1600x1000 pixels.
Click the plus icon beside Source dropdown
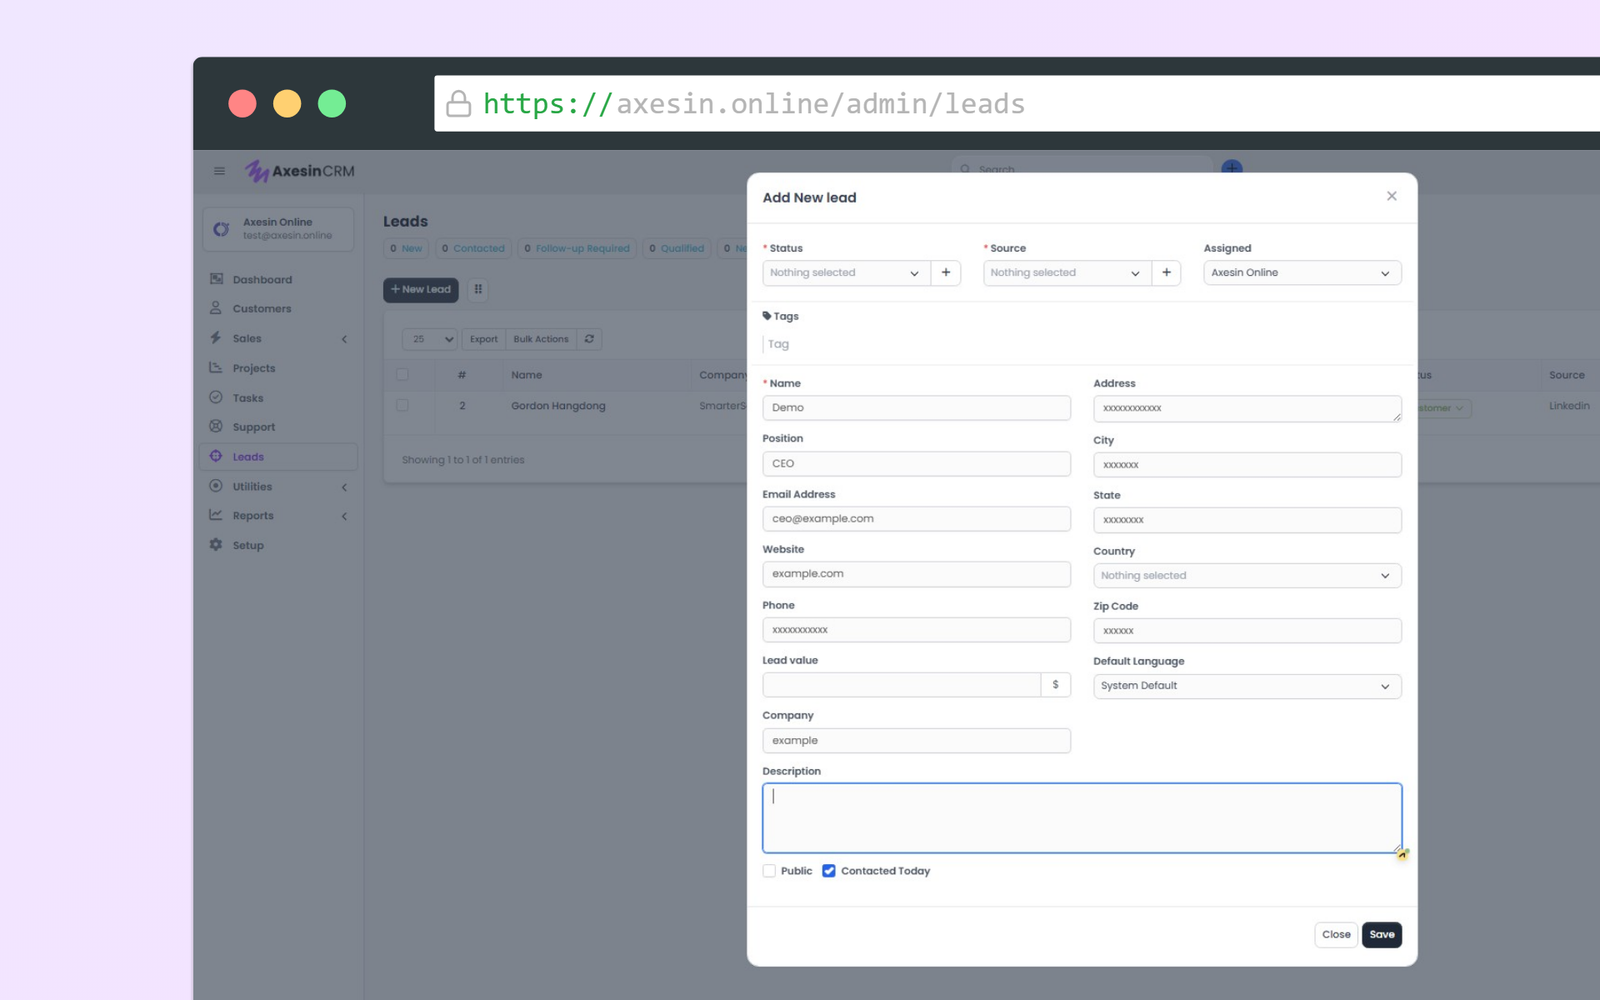coord(1166,273)
